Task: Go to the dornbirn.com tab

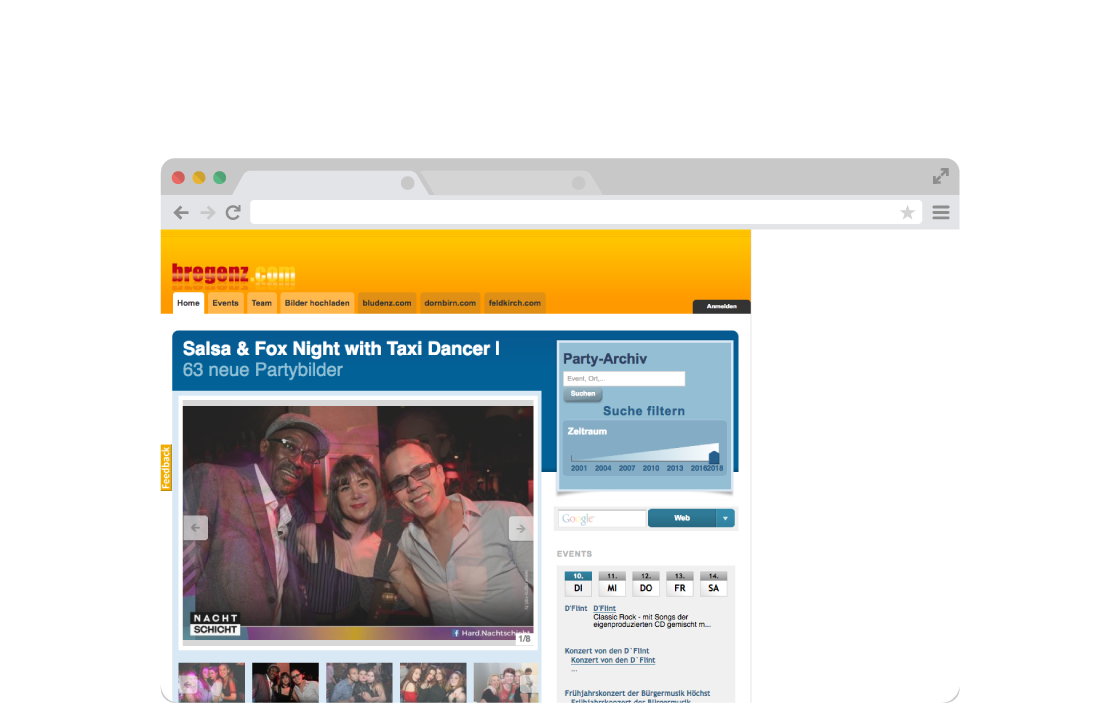Action: (x=450, y=303)
